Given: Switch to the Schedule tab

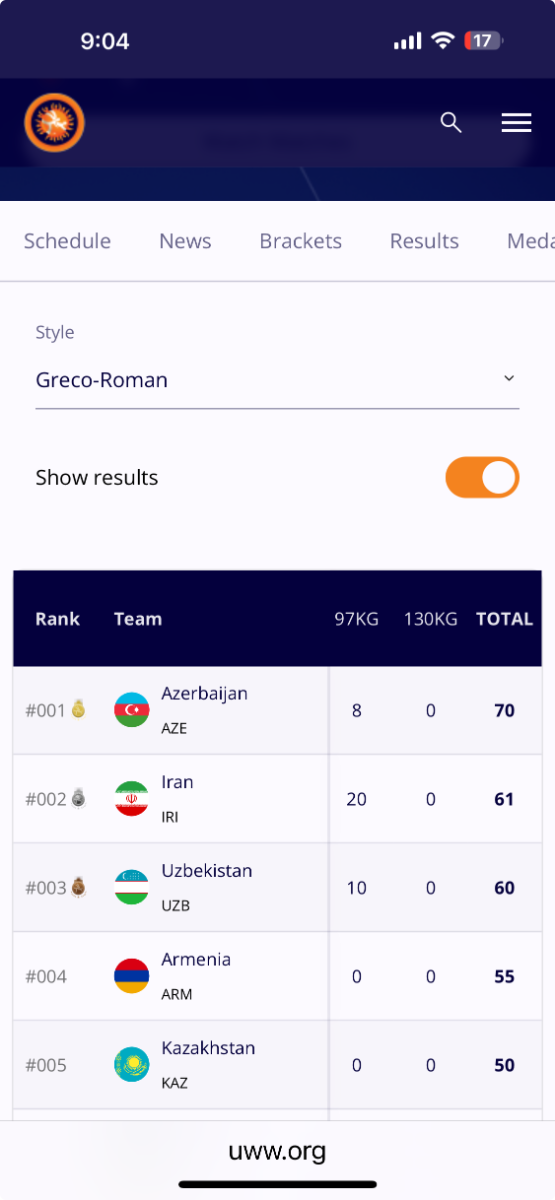Looking at the screenshot, I should (x=67, y=241).
